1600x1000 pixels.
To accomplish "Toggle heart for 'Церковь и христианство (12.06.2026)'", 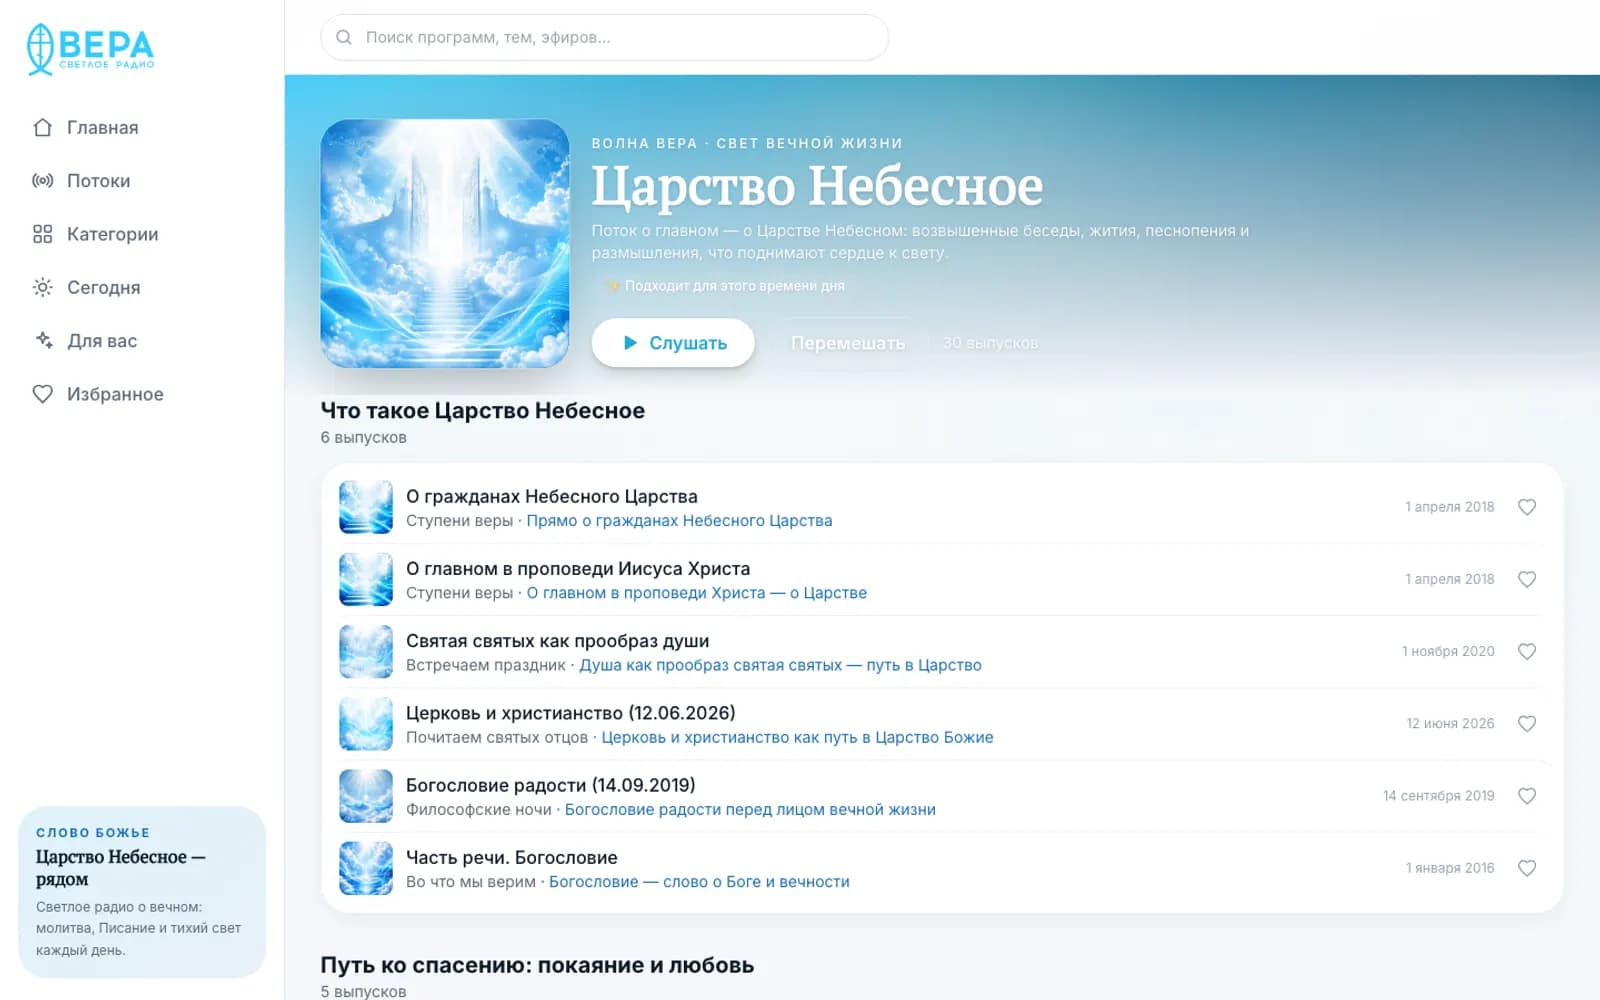I will click(x=1527, y=723).
